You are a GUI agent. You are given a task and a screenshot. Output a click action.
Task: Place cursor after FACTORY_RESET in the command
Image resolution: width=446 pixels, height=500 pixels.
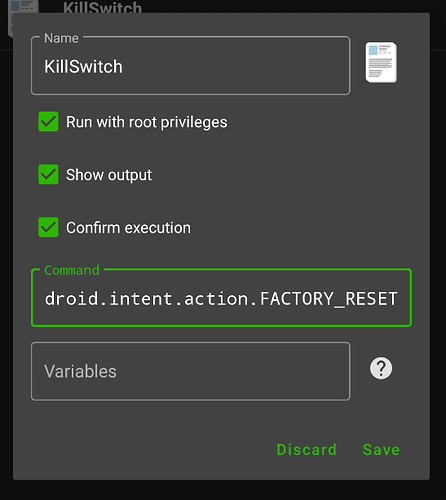coord(400,298)
